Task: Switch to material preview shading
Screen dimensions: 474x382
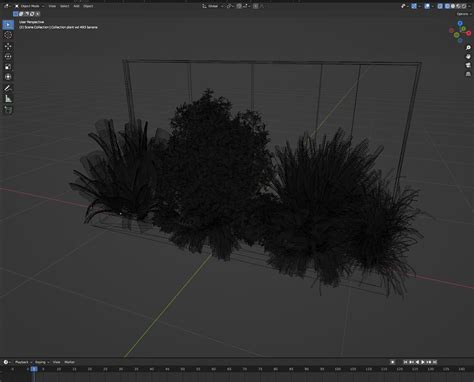Action: tap(458, 6)
